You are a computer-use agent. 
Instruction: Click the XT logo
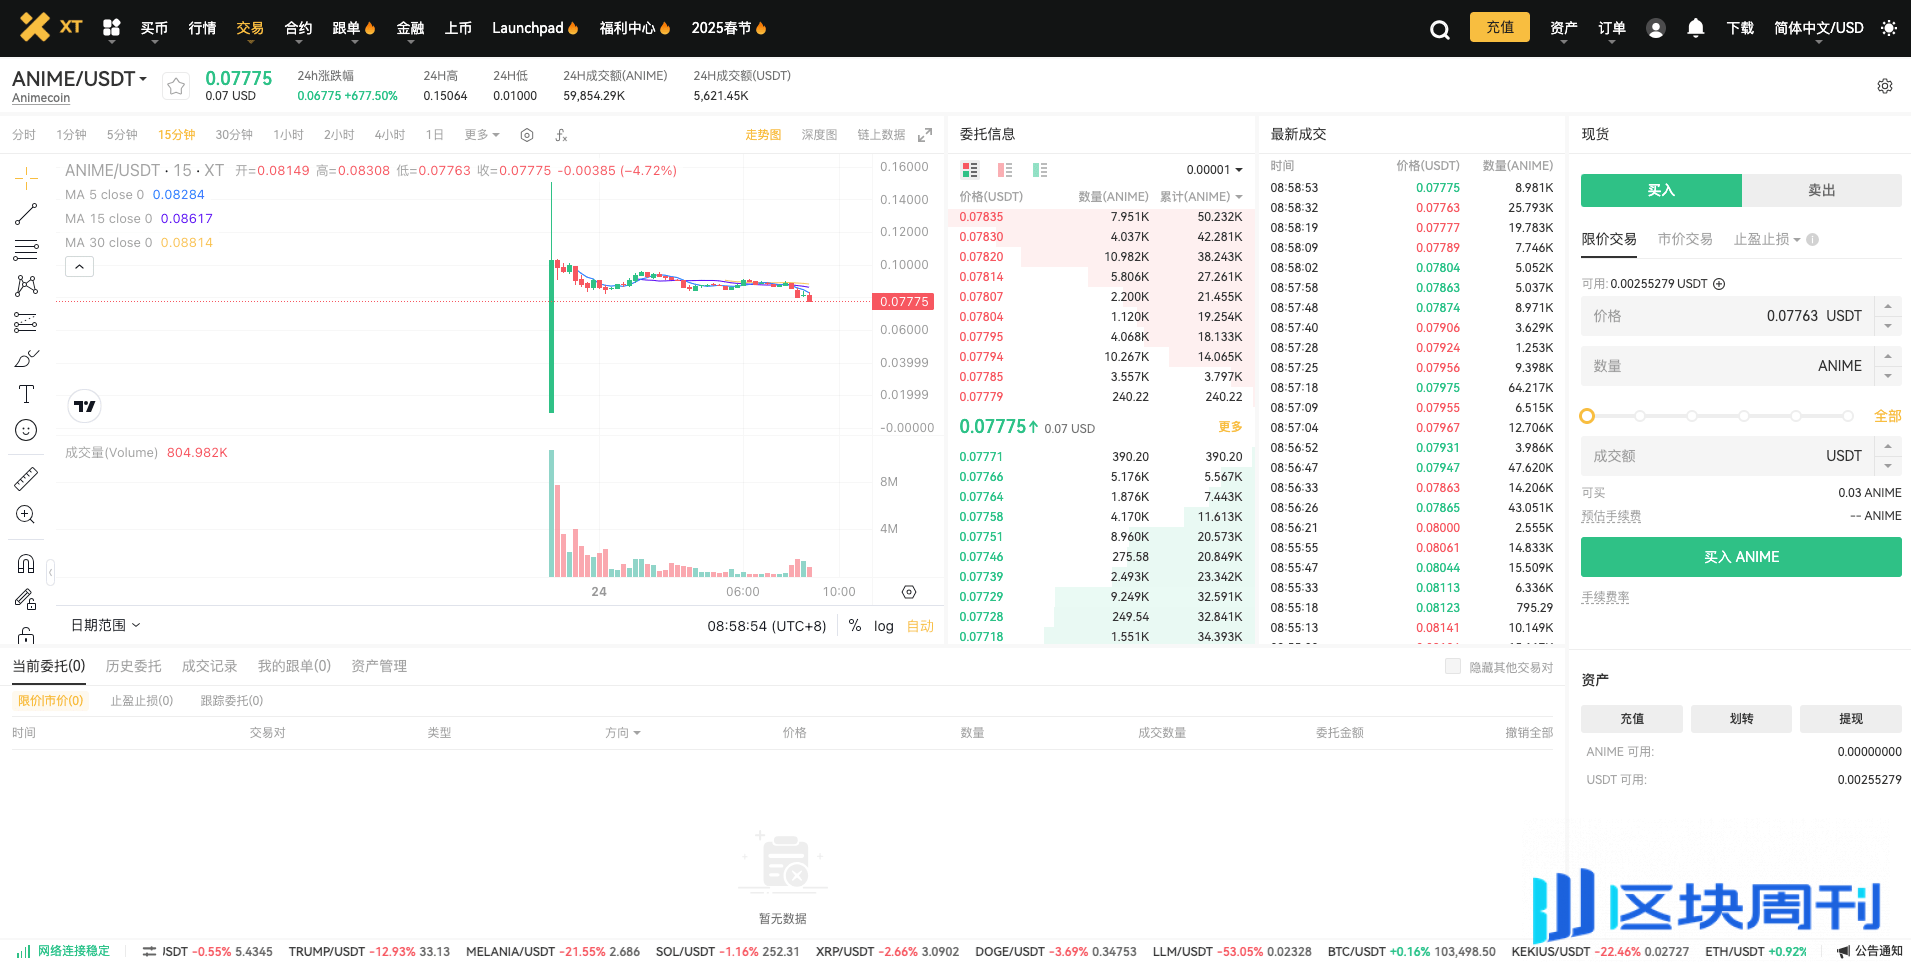pos(51,27)
